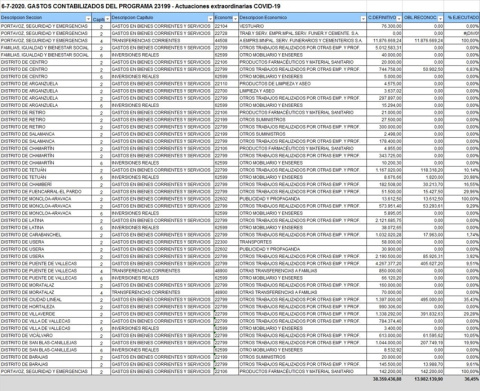Click the 6,83% executed cell

pos(462,69)
